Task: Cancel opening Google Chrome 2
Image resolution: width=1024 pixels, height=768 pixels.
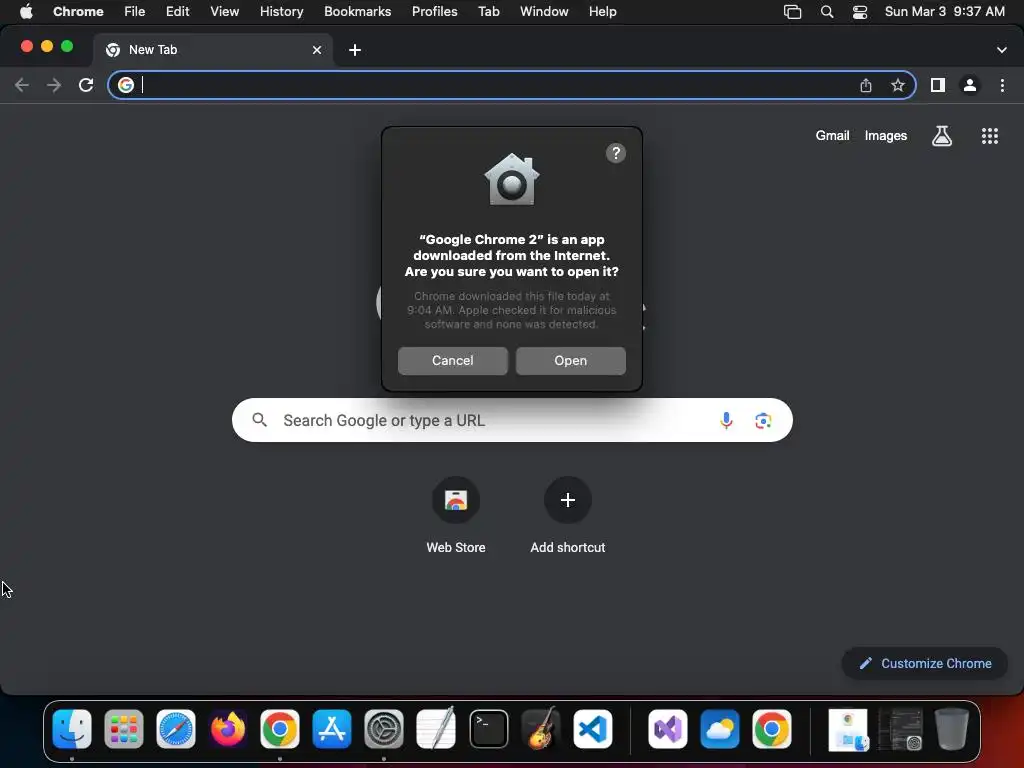Action: pyautogui.click(x=453, y=360)
